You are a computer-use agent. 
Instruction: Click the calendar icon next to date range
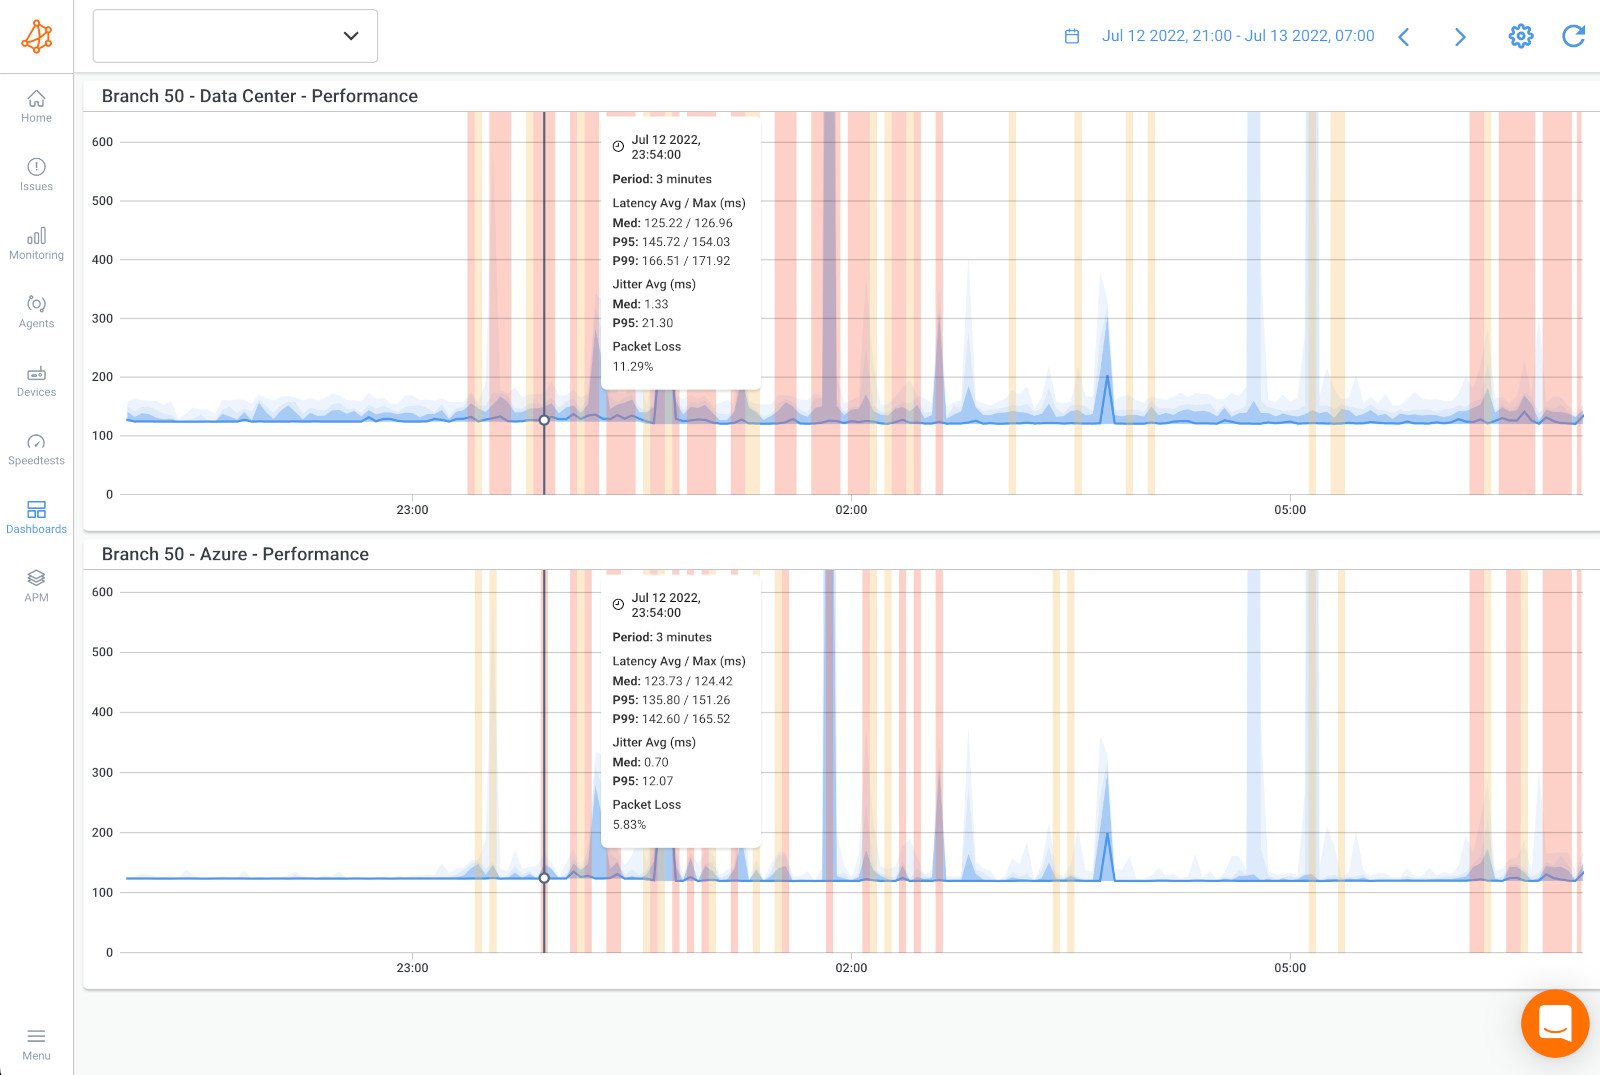tap(1071, 35)
